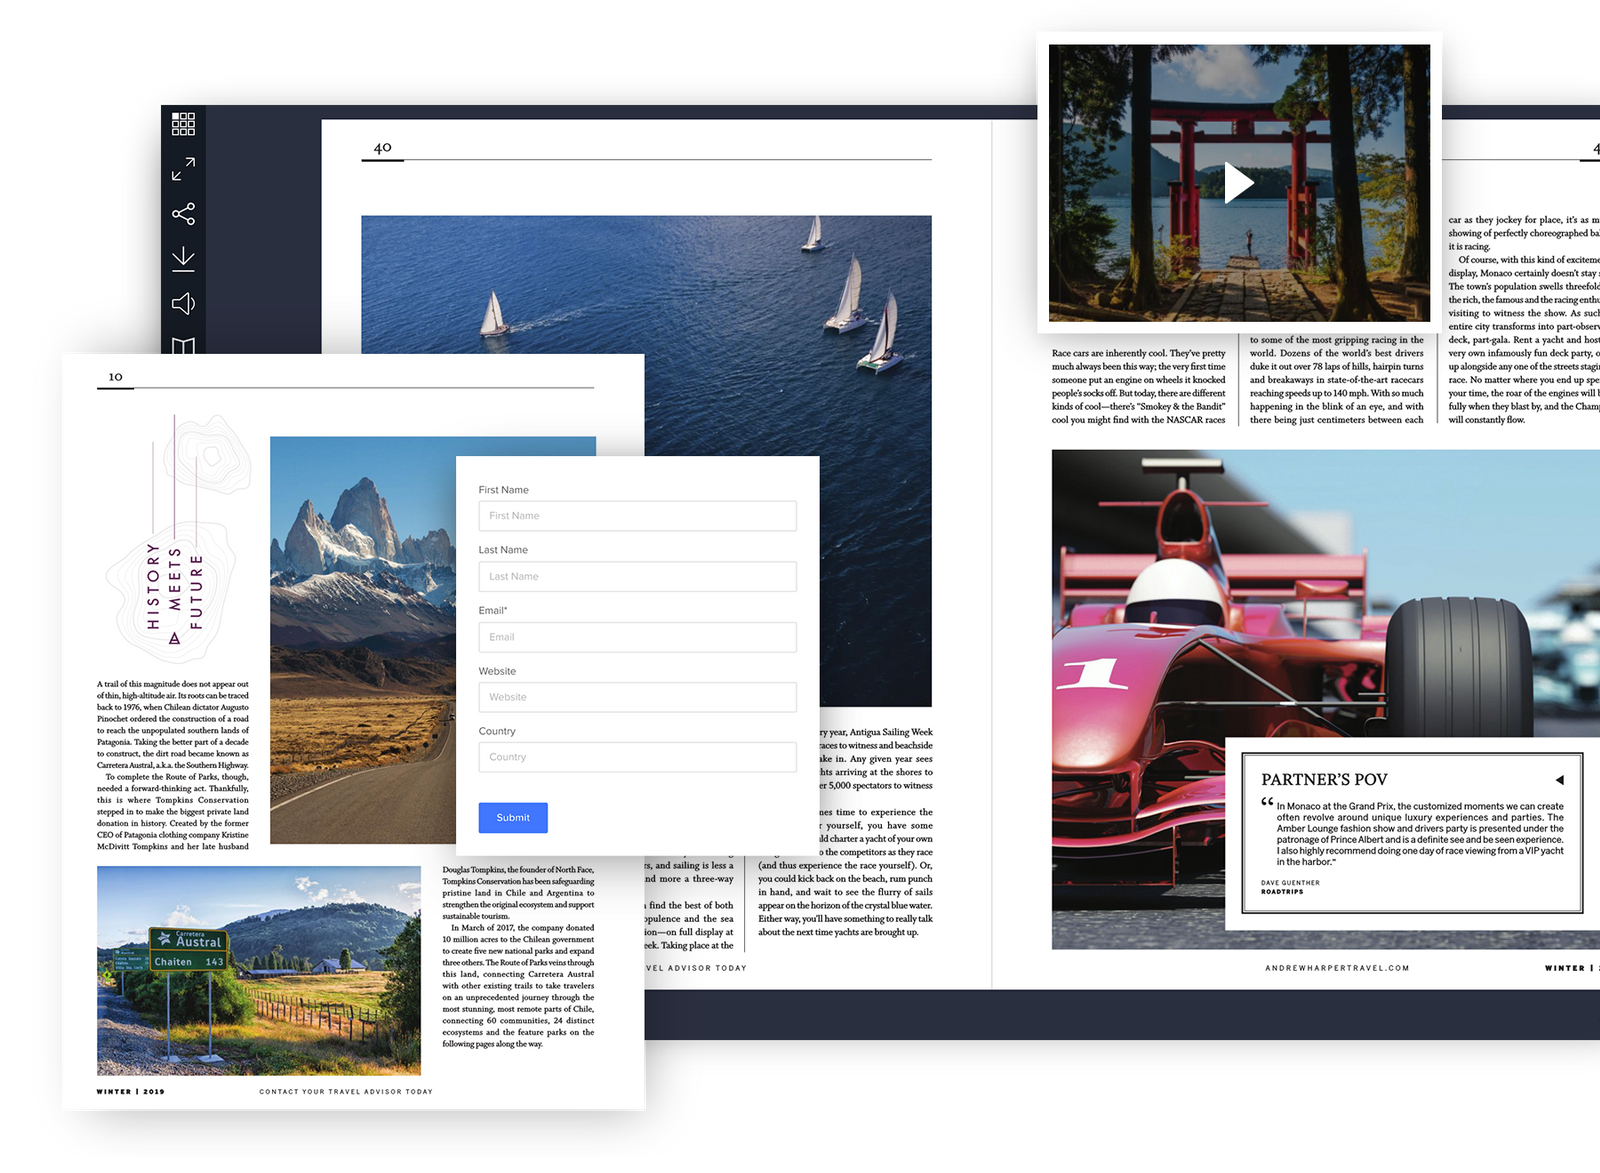Viewport: 1600px width, 1173px height.
Task: Collapse the Partner's POV panel triangle
Action: click(1560, 779)
